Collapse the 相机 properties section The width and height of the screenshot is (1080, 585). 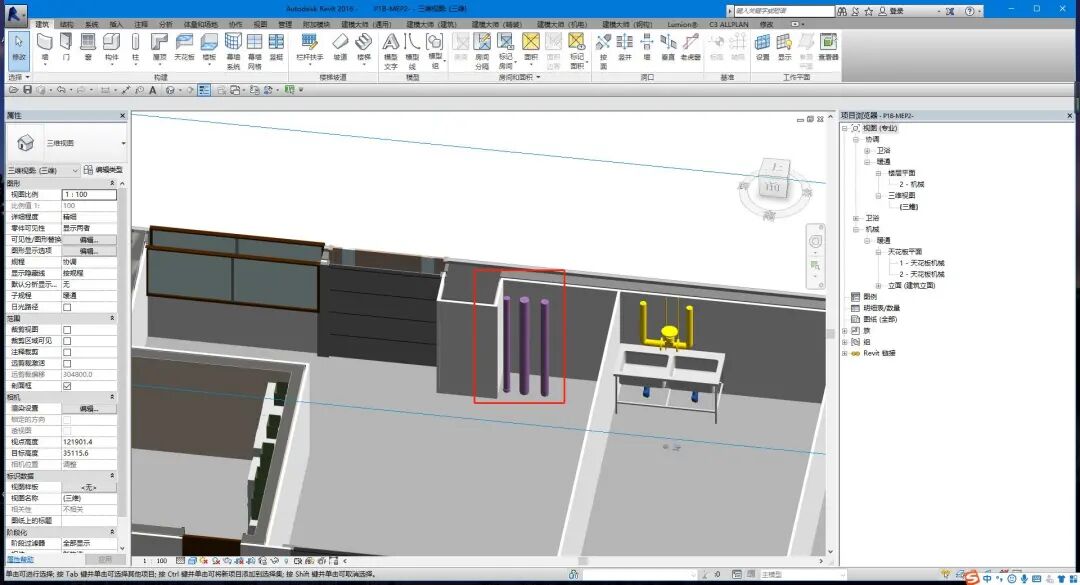[112, 397]
